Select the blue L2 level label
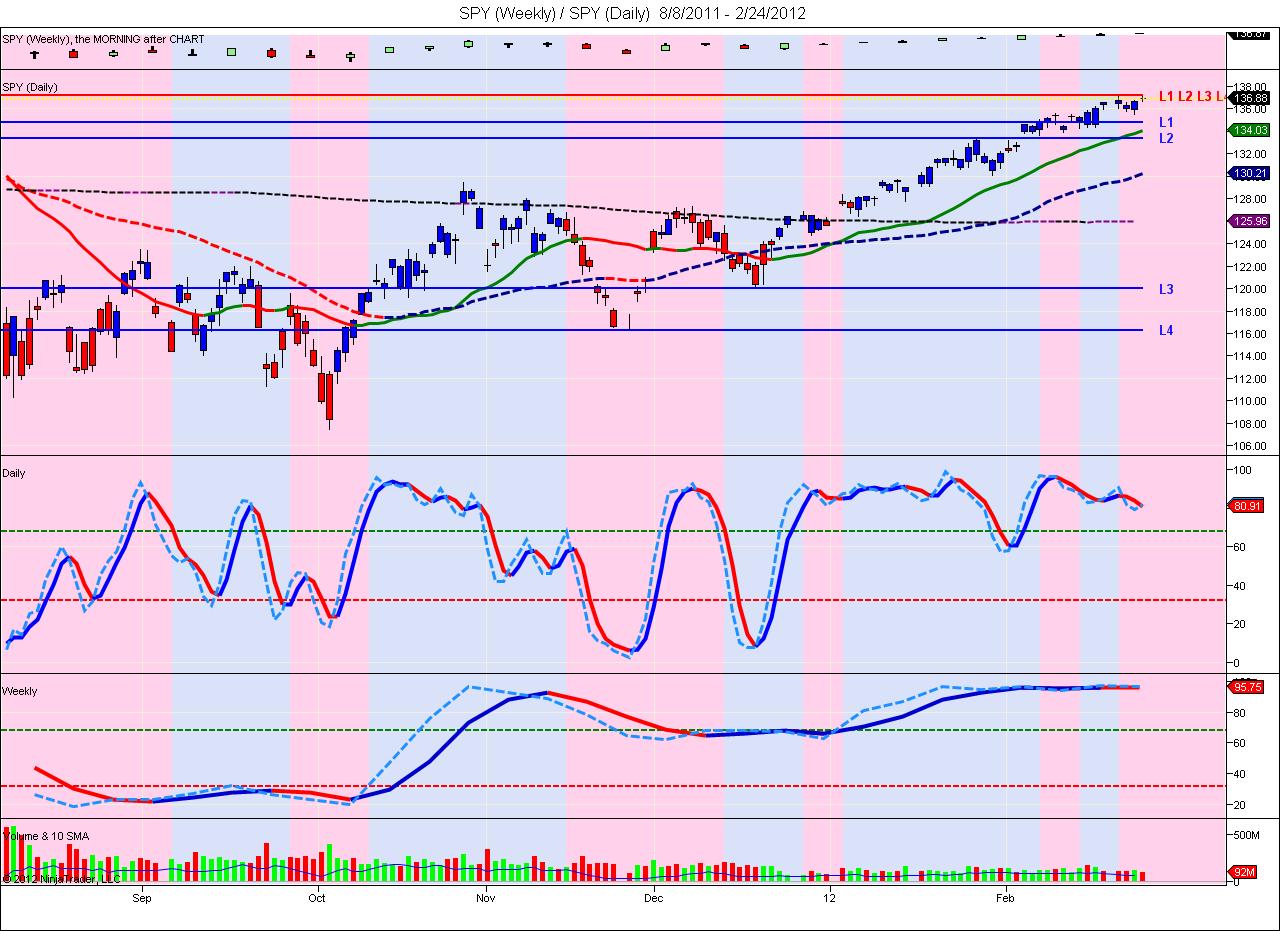This screenshot has height=931, width=1280. [x=1166, y=138]
